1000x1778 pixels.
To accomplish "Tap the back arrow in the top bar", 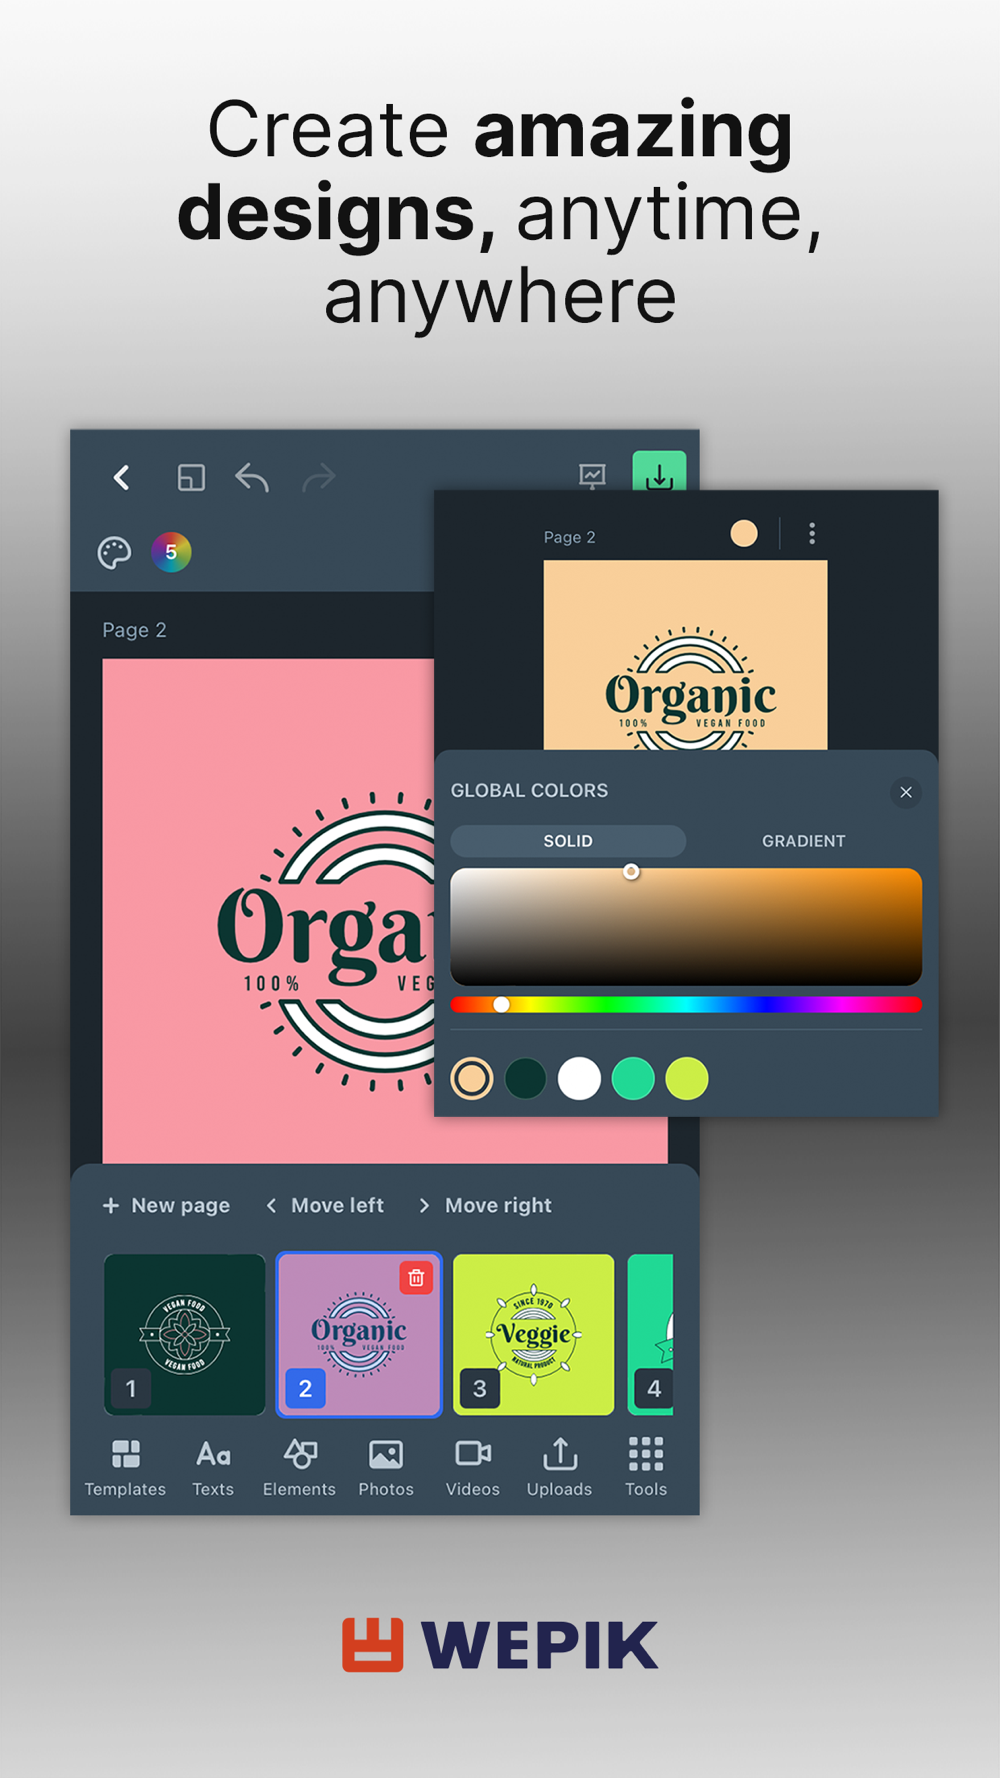I will pos(122,478).
